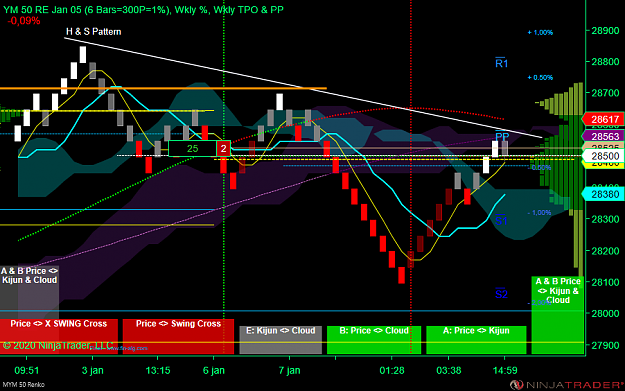This screenshot has width=625, height=391.
Task: Click the '+ 1.00%' level label
Action: coord(540,33)
